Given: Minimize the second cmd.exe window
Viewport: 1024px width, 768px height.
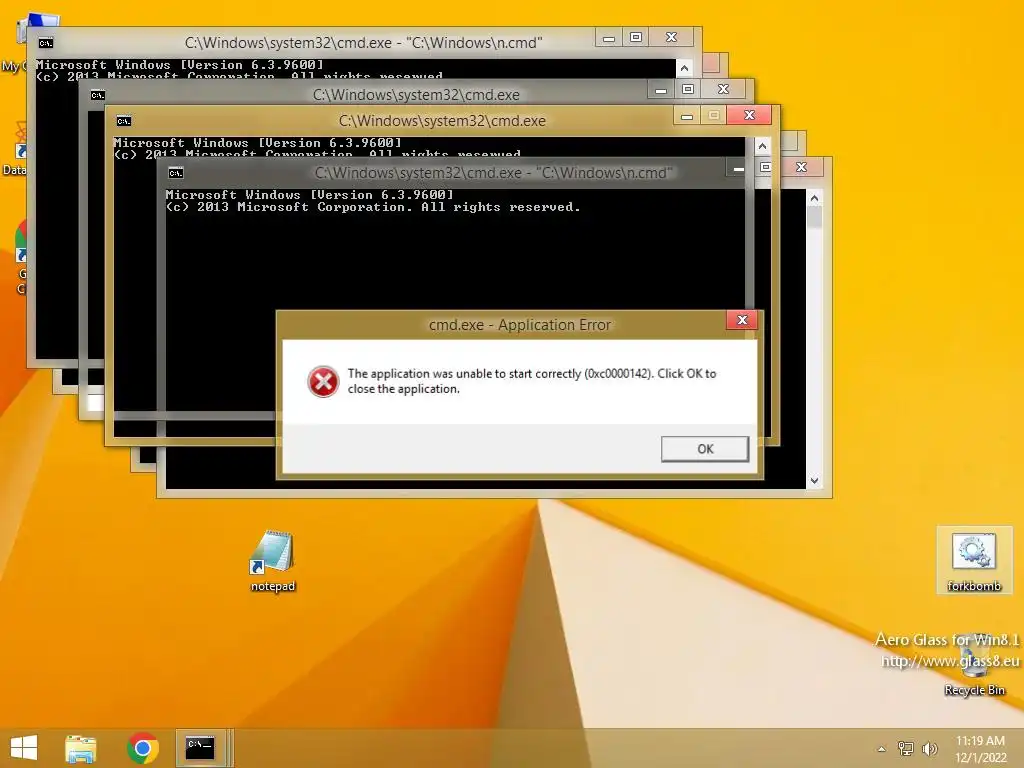Looking at the screenshot, I should point(661,90).
